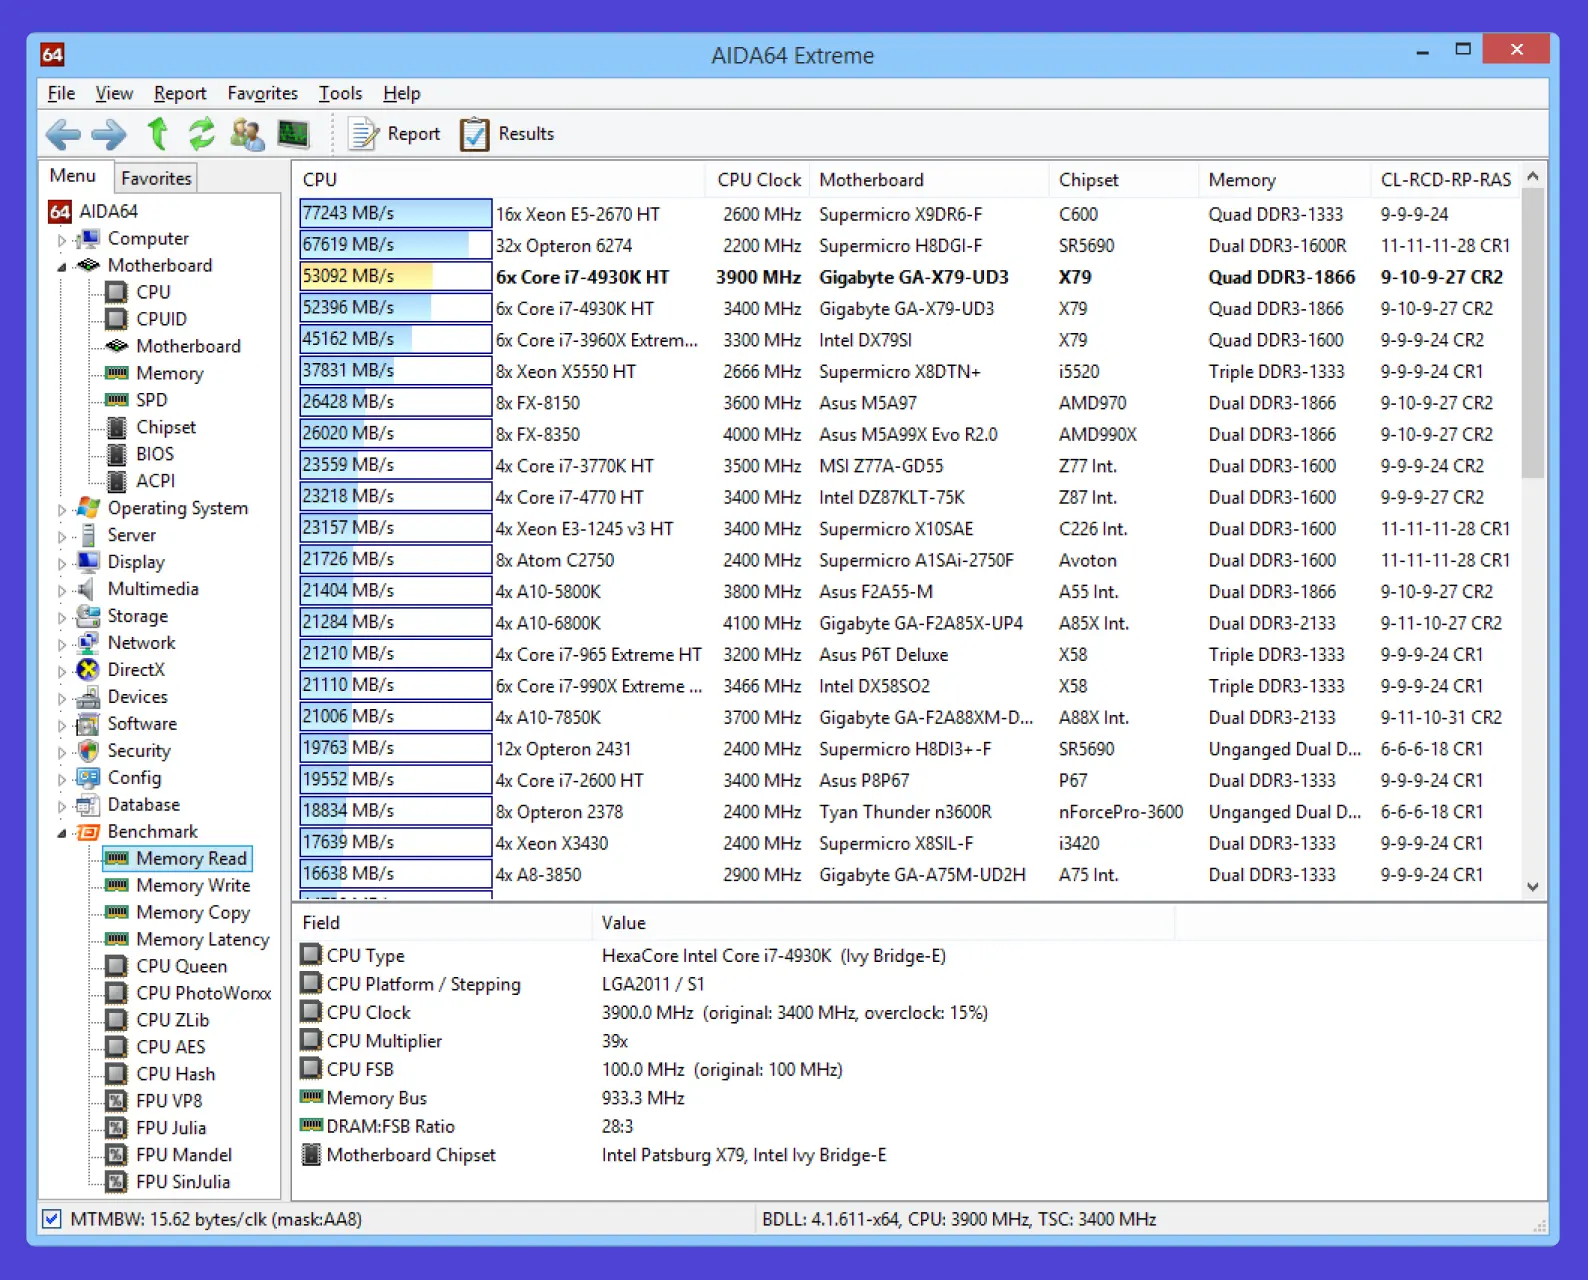The image size is (1588, 1280).
Task: Click the results list scrollbar down arrow
Action: tap(1533, 887)
